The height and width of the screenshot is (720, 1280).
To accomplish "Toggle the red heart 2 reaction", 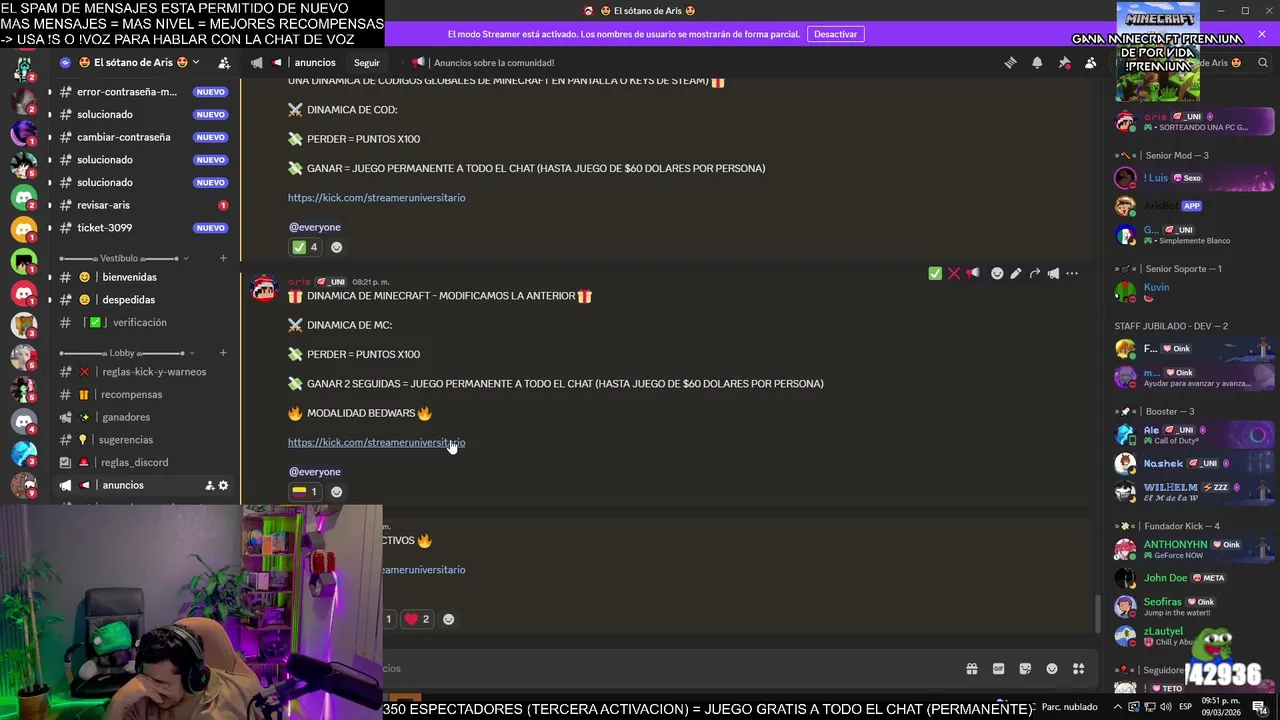I will tap(417, 619).
